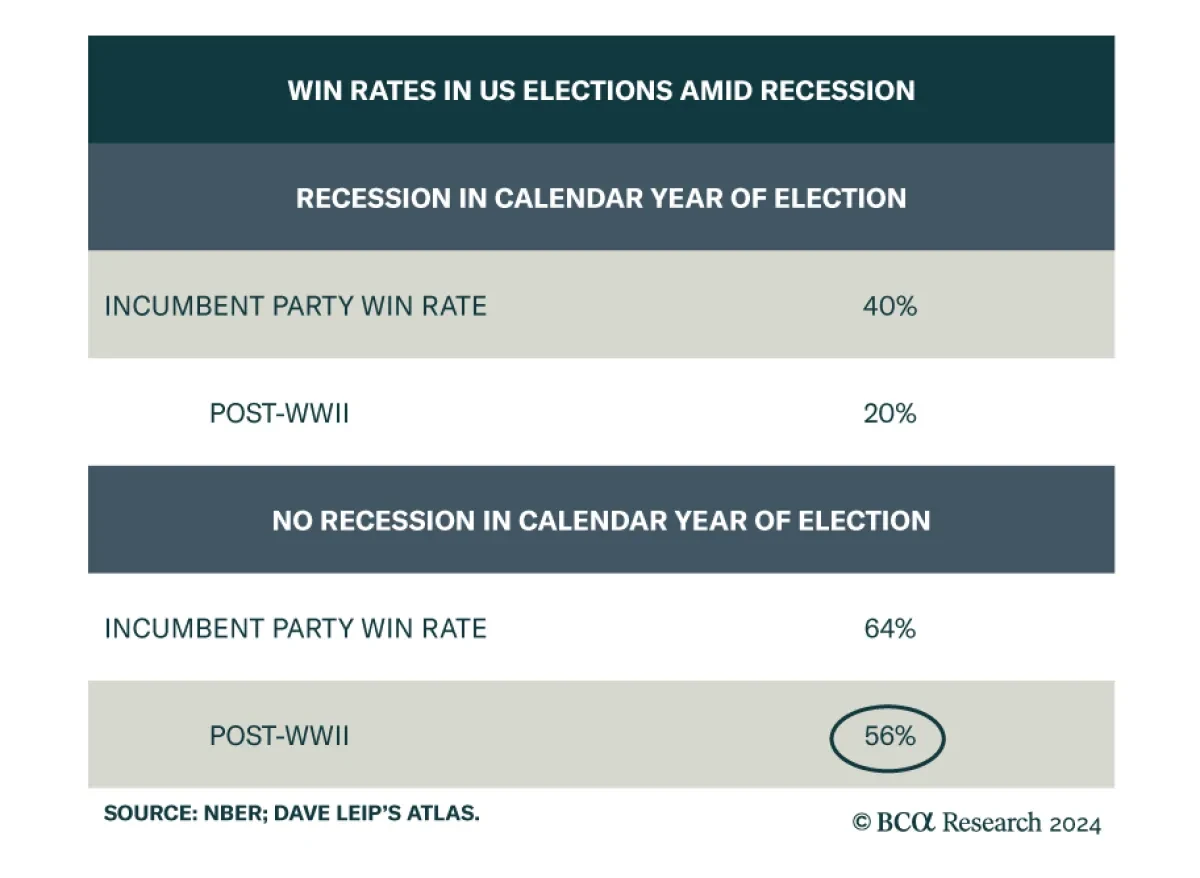Select the 'No Recession in Calendar Year' header
The height and width of the screenshot is (878, 1200).
pyautogui.click(x=601, y=520)
